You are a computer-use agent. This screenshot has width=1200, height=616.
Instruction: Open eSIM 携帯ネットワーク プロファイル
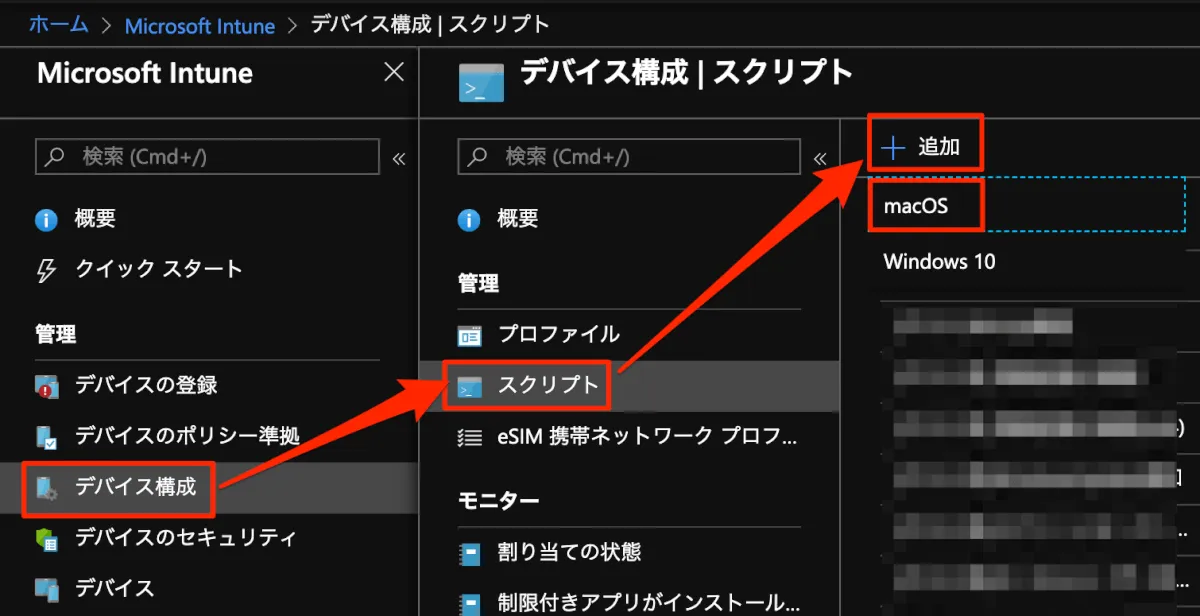pyautogui.click(x=647, y=436)
